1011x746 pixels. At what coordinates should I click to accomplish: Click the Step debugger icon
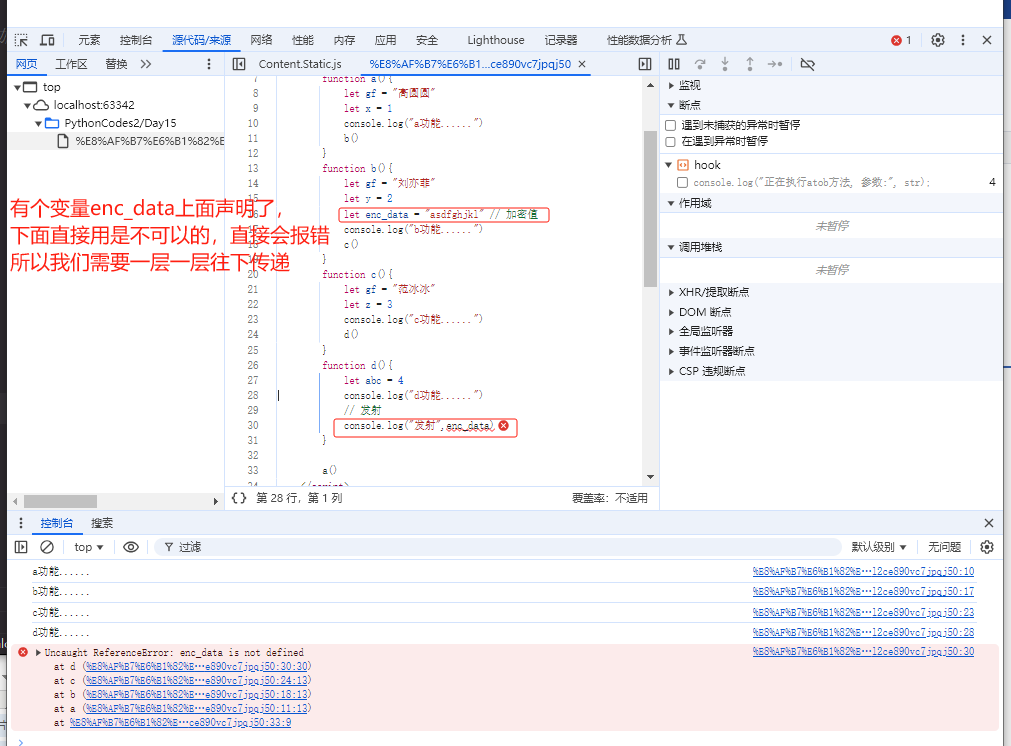(774, 64)
